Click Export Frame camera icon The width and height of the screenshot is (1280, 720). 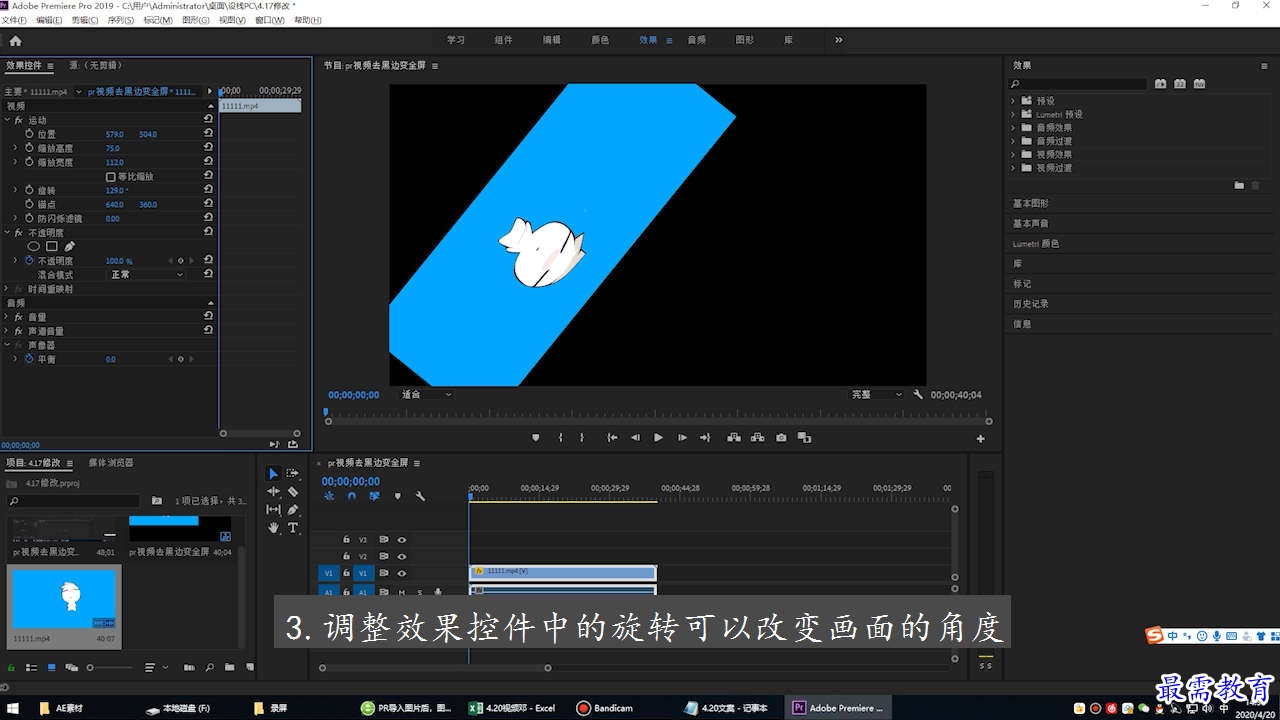point(781,438)
